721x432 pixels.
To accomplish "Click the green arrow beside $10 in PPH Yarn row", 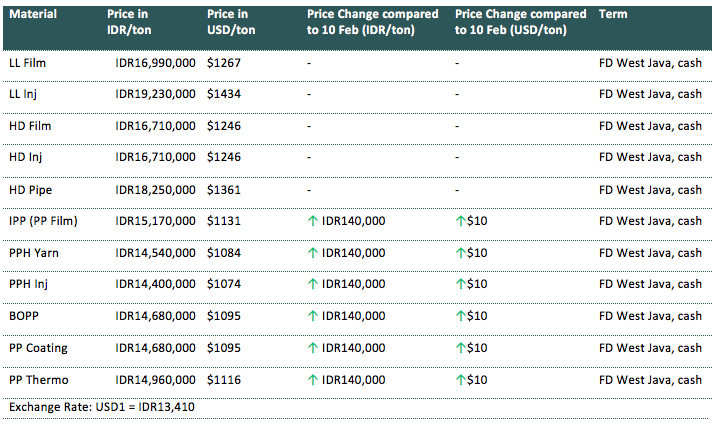I will 460,252.
